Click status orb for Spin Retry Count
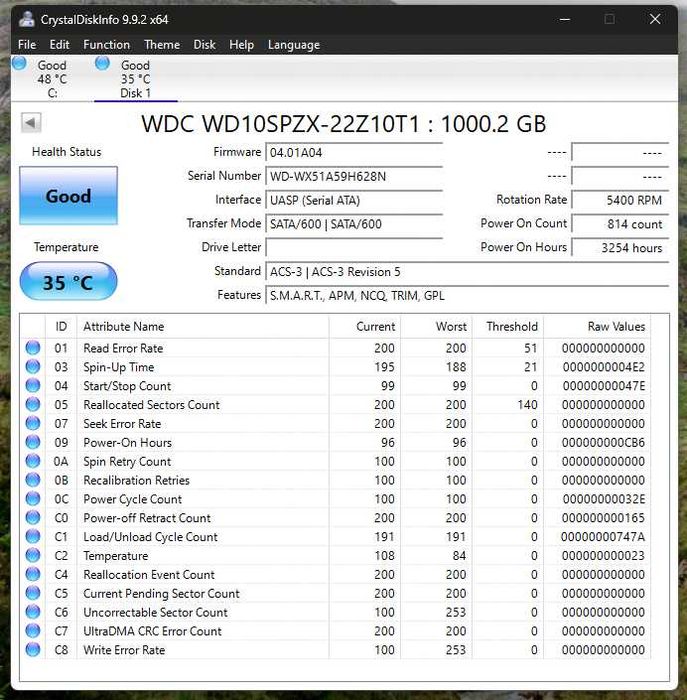 (33, 461)
